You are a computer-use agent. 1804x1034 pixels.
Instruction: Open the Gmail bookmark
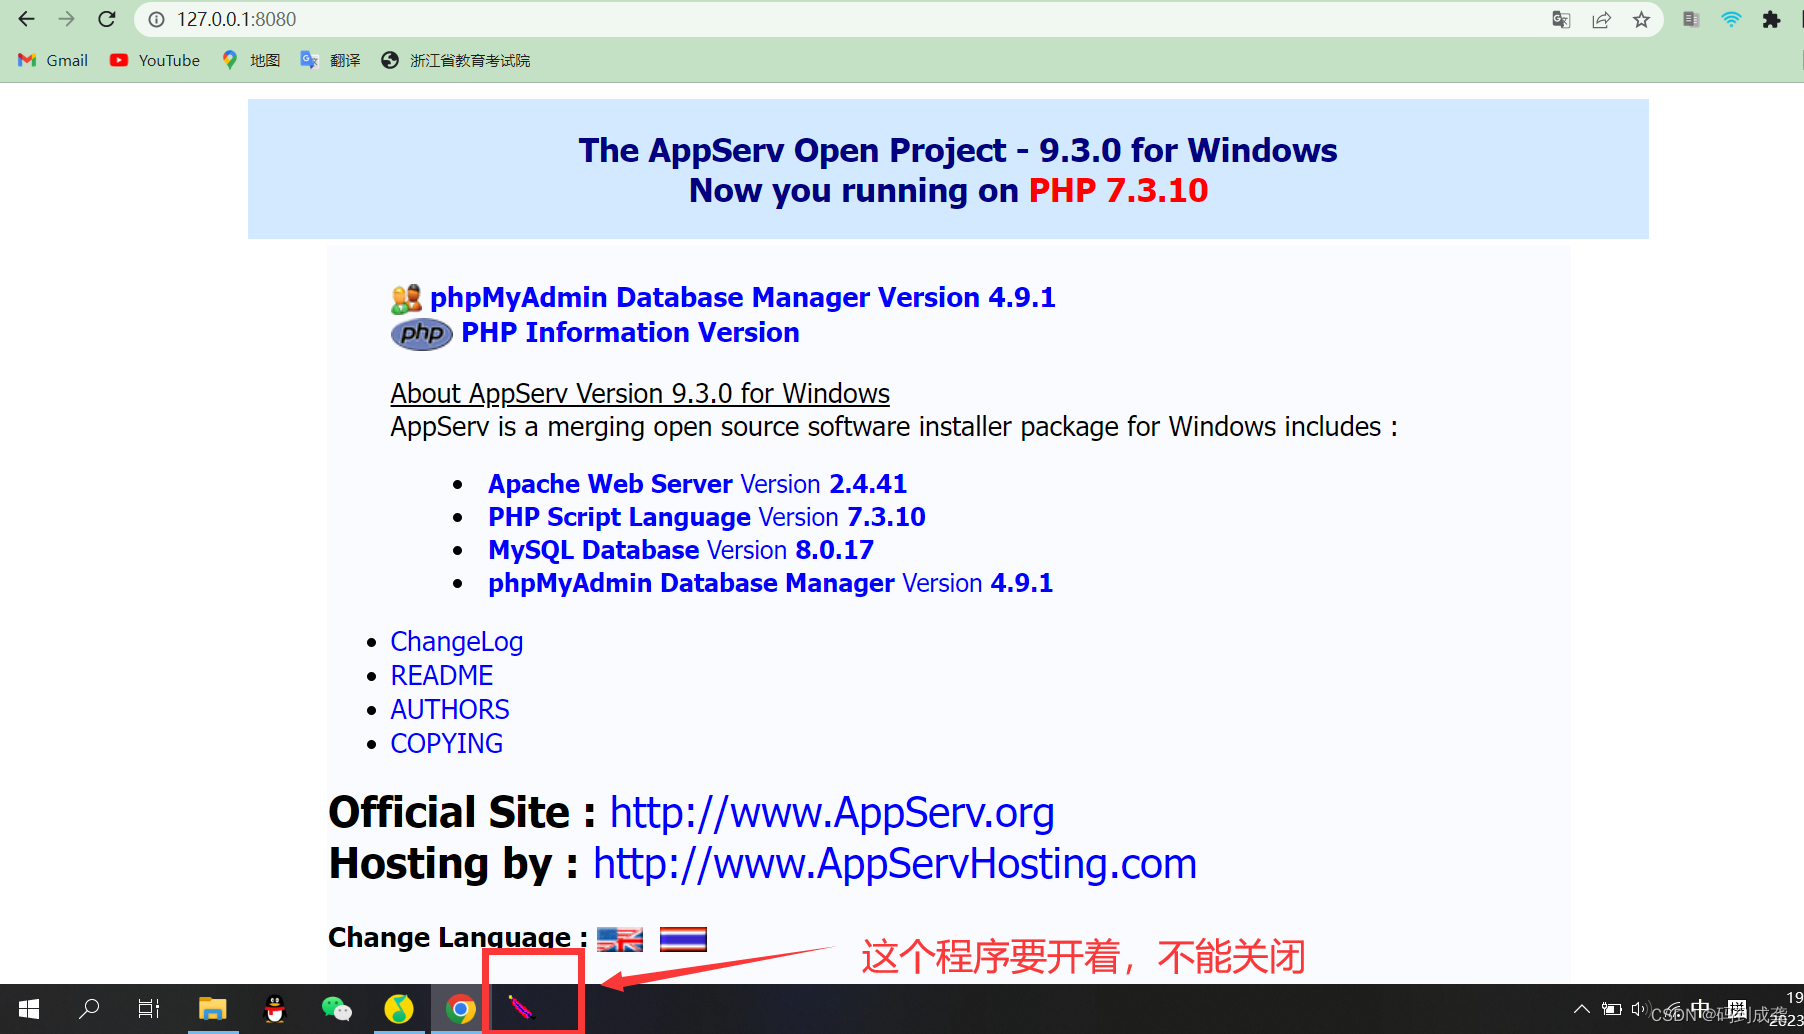coord(53,60)
